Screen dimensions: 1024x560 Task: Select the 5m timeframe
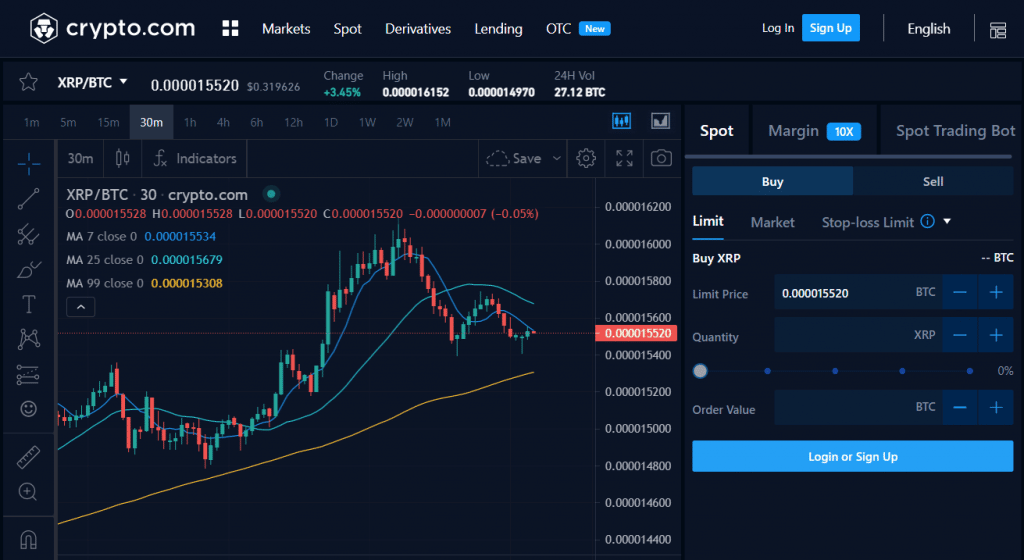click(x=68, y=122)
